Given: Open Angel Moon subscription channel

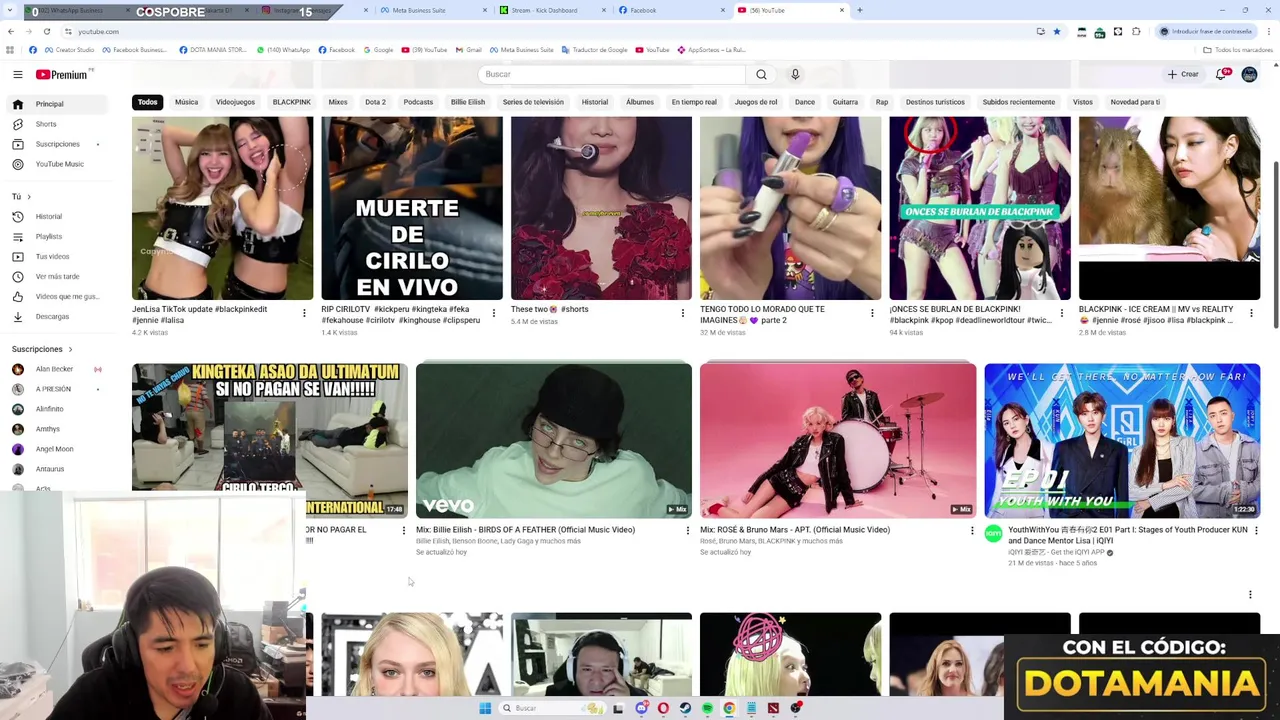Looking at the screenshot, I should point(55,449).
